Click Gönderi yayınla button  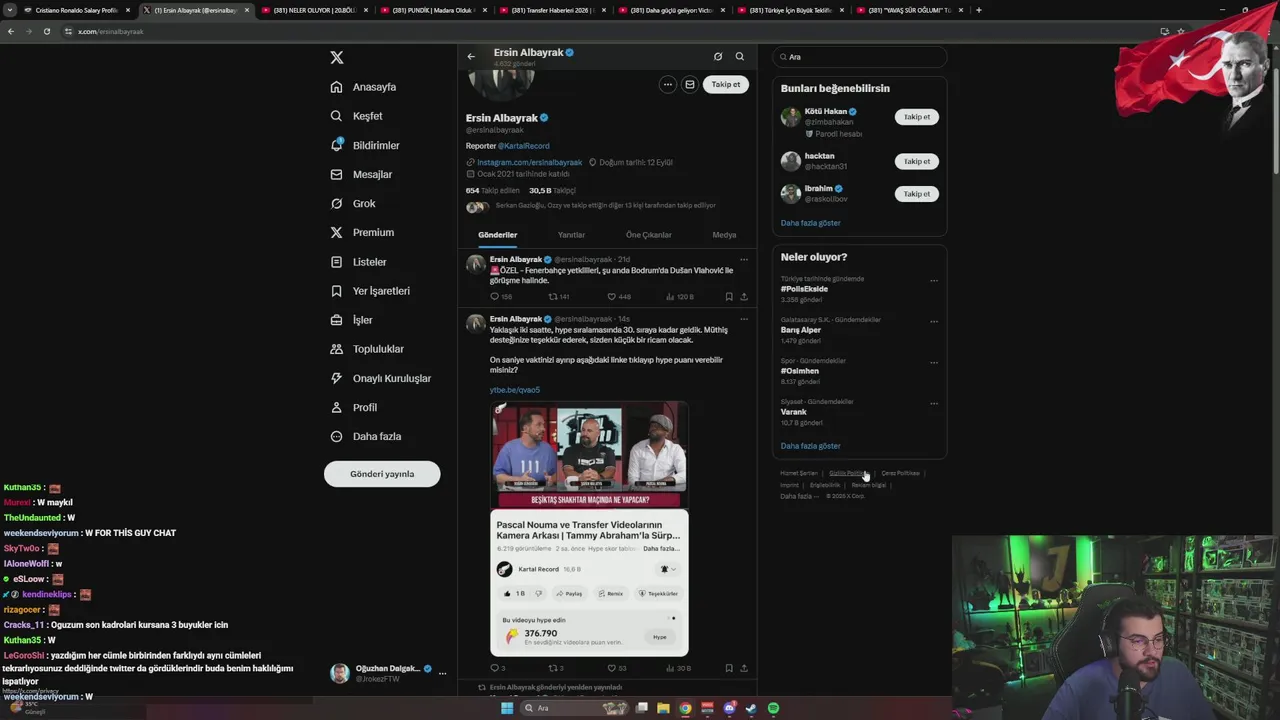(x=382, y=474)
